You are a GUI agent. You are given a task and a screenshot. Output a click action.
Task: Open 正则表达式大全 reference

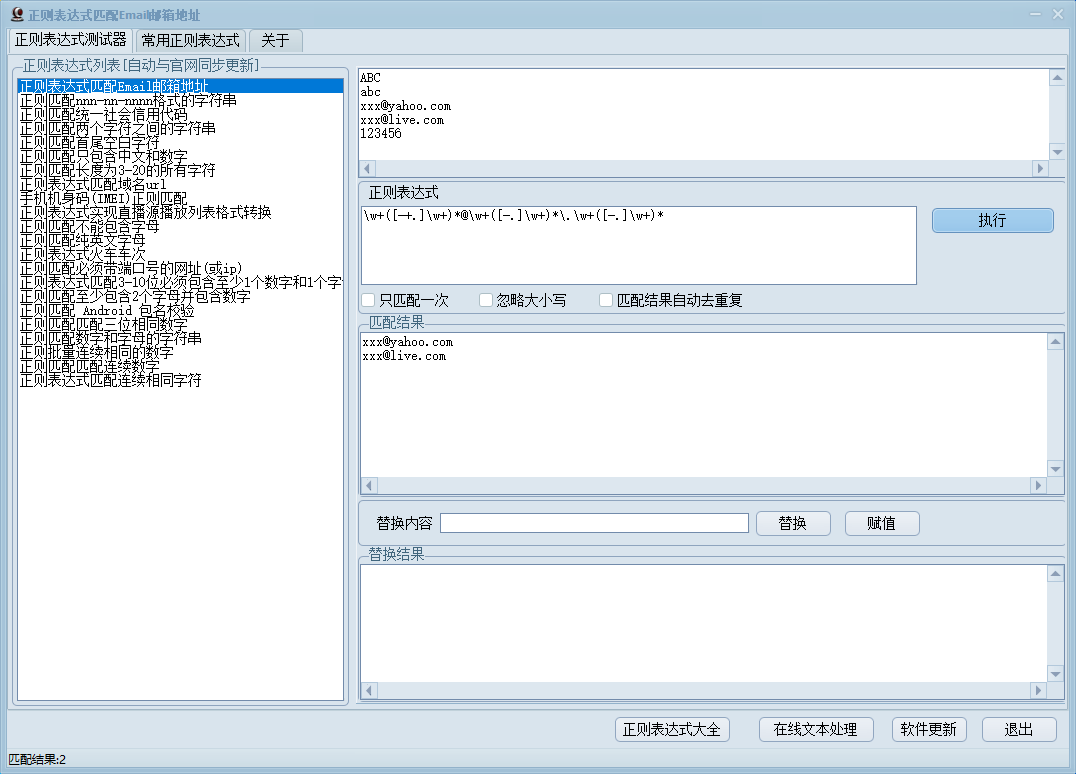coord(672,730)
